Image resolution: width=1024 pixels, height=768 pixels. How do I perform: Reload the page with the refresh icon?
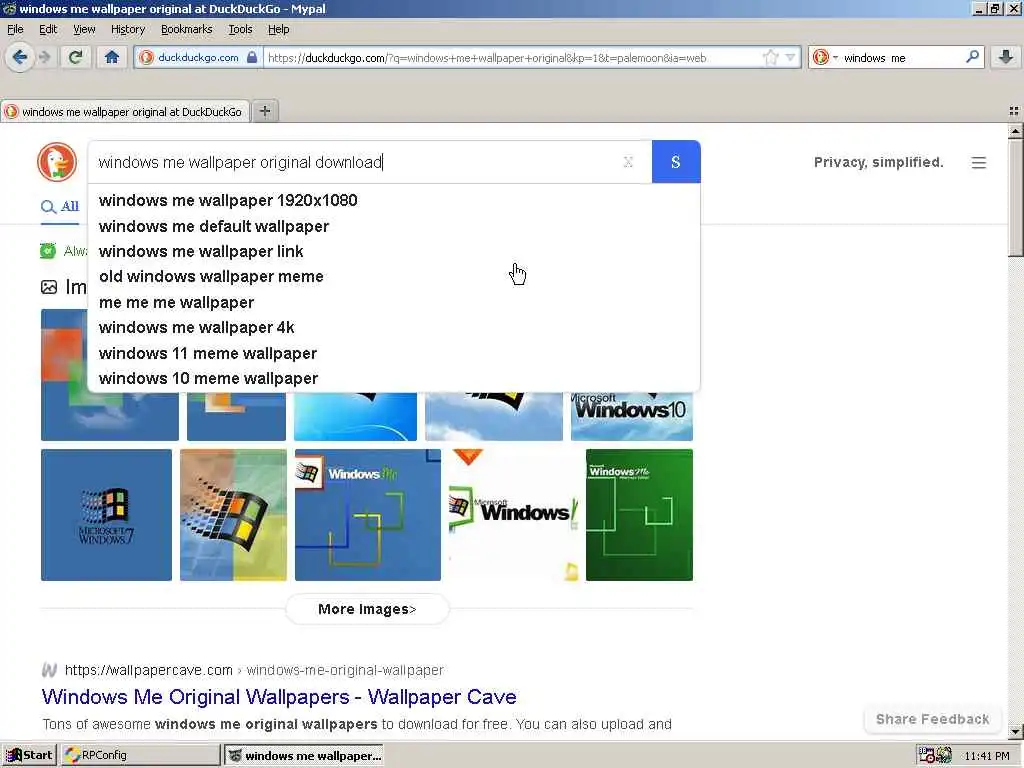[75, 57]
